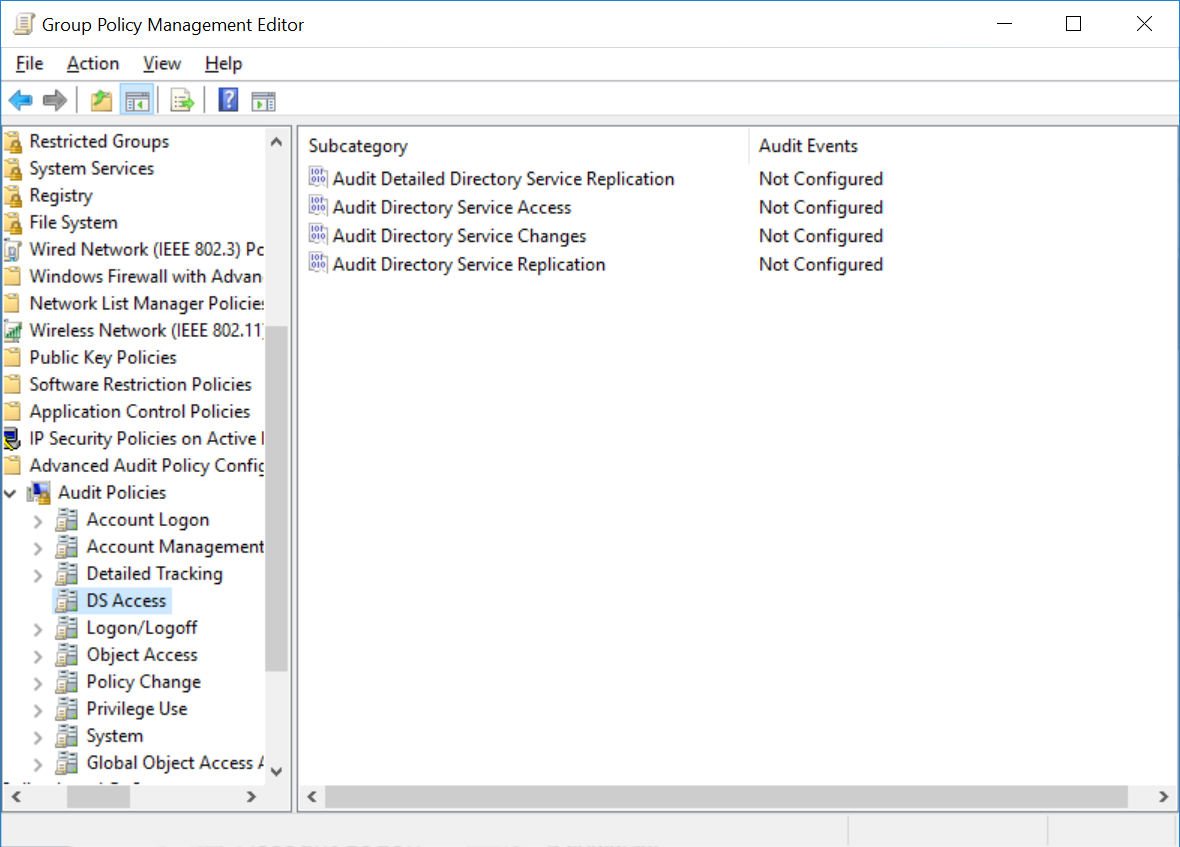1180x847 pixels.
Task: Click the details pane horizontal scrollbar thumb
Action: pyautogui.click(x=726, y=797)
